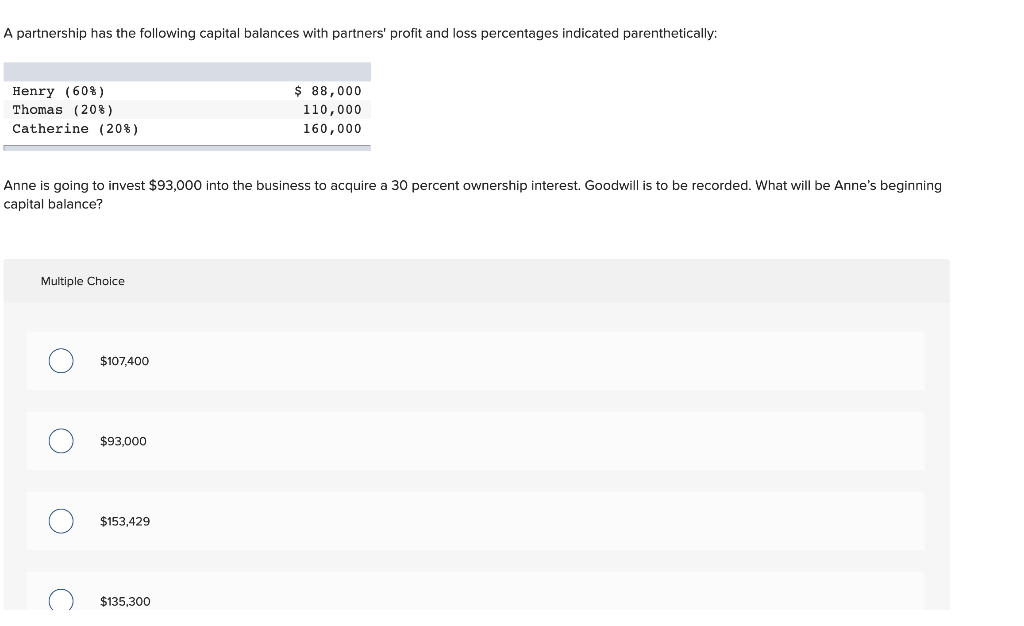Click the $107,400 answer label text
Image resolution: width=1024 pixels, height=626 pixels.
click(x=124, y=361)
